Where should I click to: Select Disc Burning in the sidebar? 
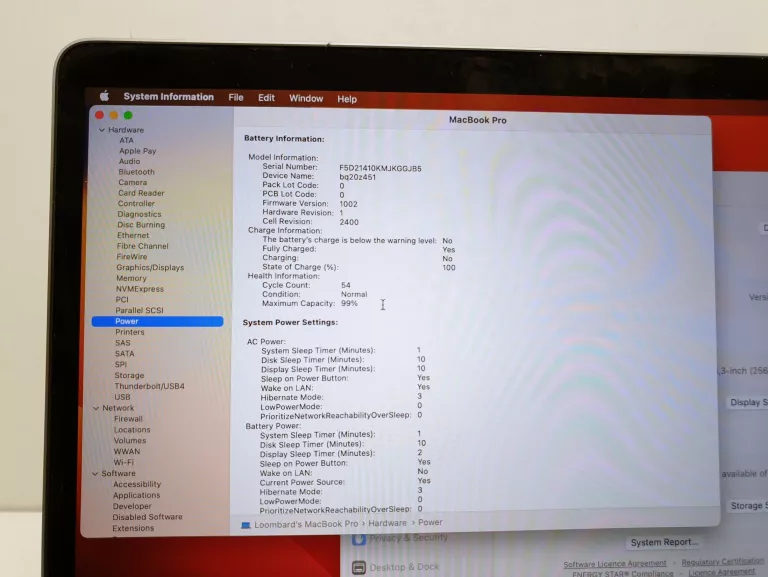[x=141, y=225]
